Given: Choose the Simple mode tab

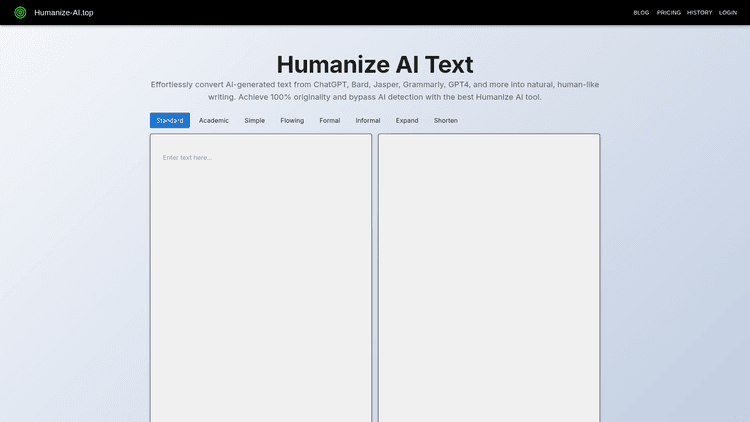Looking at the screenshot, I should (x=254, y=121).
